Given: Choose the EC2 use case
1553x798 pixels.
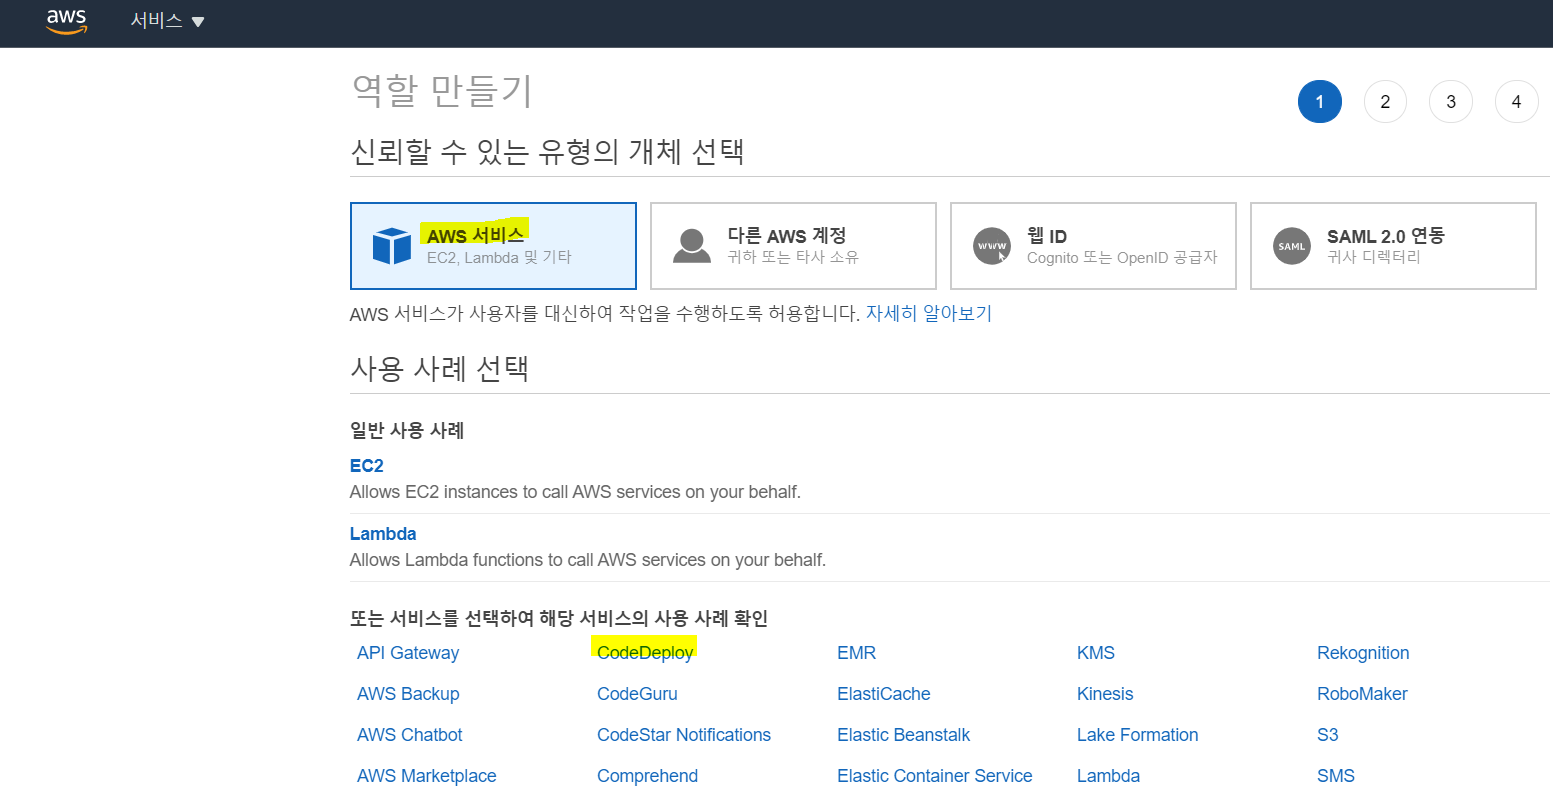Looking at the screenshot, I should pos(366,466).
